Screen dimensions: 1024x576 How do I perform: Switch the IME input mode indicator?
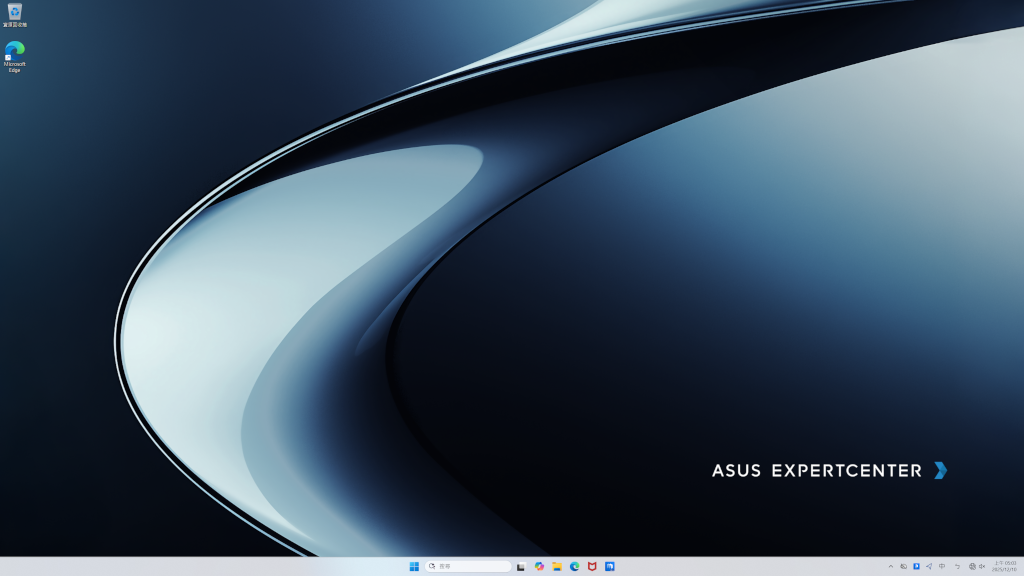point(942,566)
